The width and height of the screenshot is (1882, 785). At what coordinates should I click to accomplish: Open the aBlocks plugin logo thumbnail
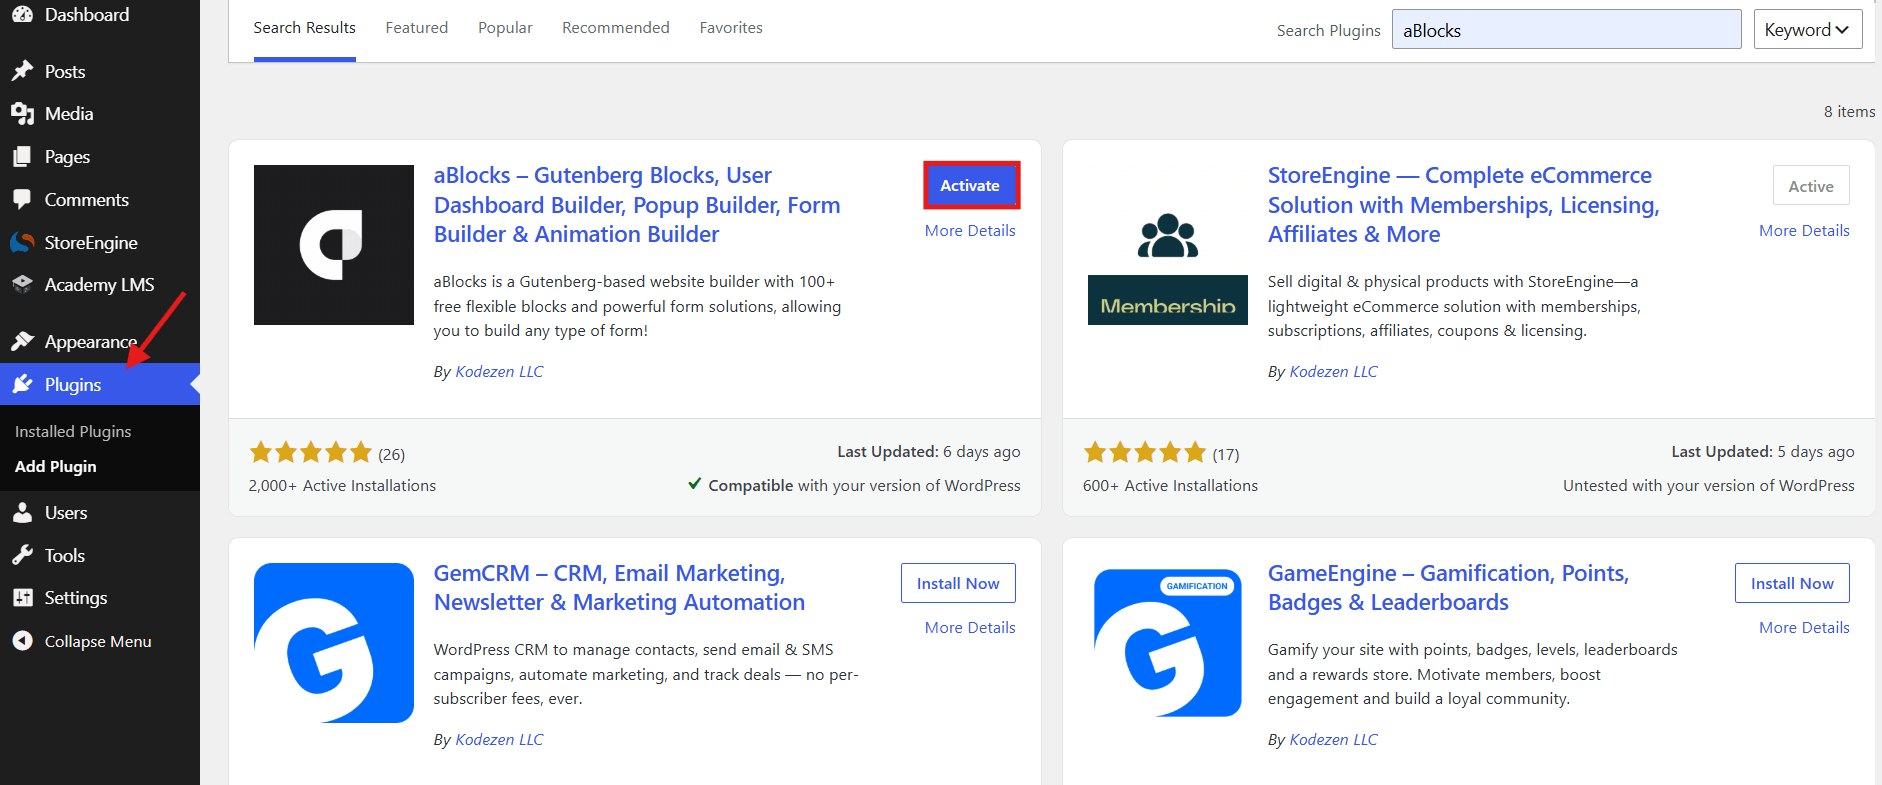pyautogui.click(x=334, y=245)
